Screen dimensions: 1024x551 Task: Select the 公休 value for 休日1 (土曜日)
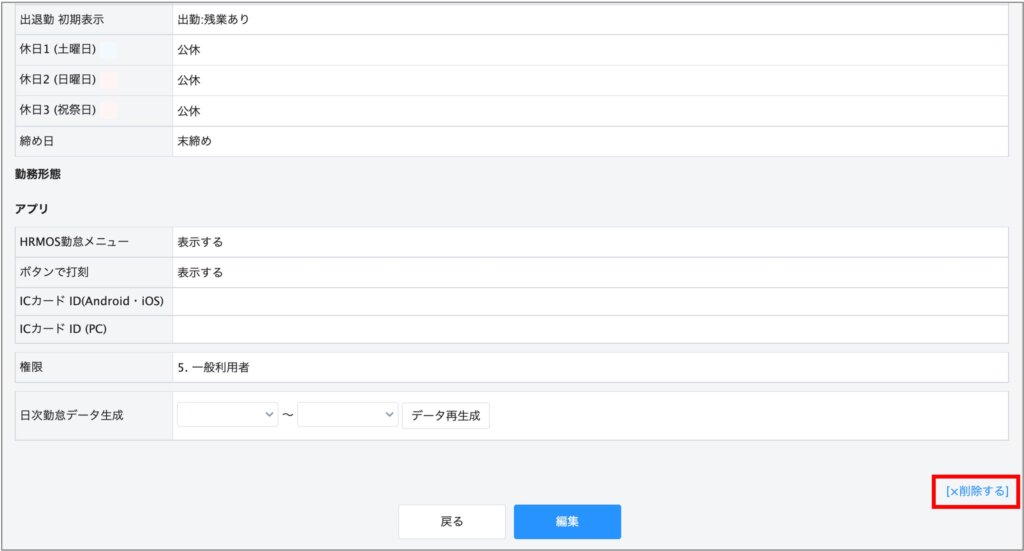click(x=189, y=50)
